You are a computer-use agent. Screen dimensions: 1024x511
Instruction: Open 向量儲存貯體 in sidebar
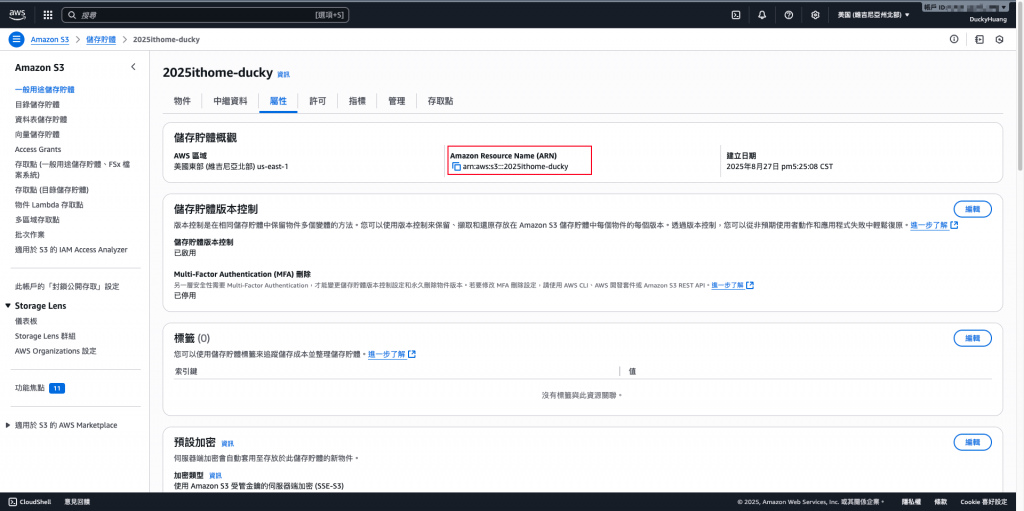37,135
